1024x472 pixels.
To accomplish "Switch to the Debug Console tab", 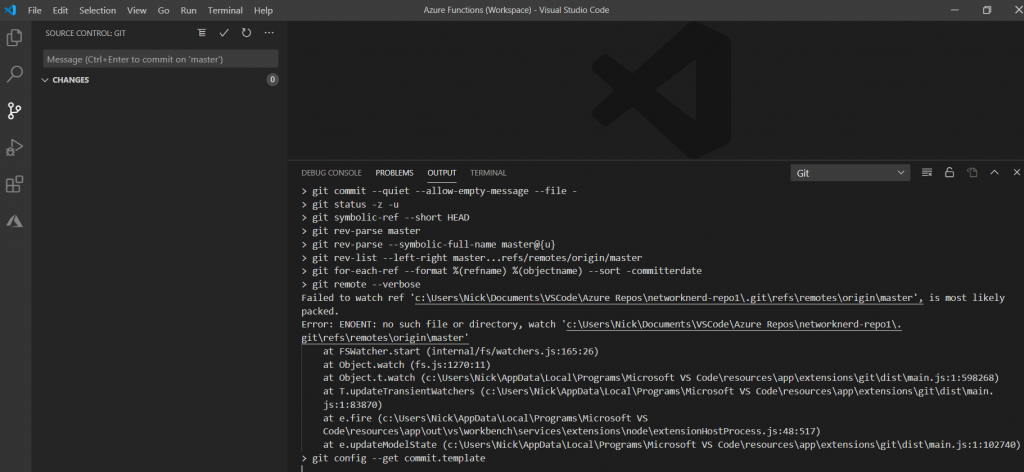I will click(331, 173).
